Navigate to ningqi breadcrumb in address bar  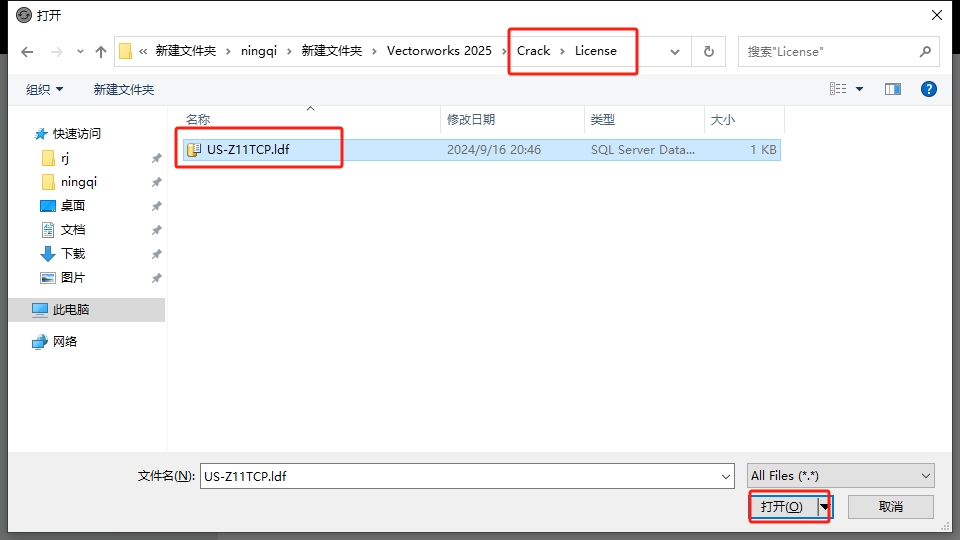[x=259, y=51]
